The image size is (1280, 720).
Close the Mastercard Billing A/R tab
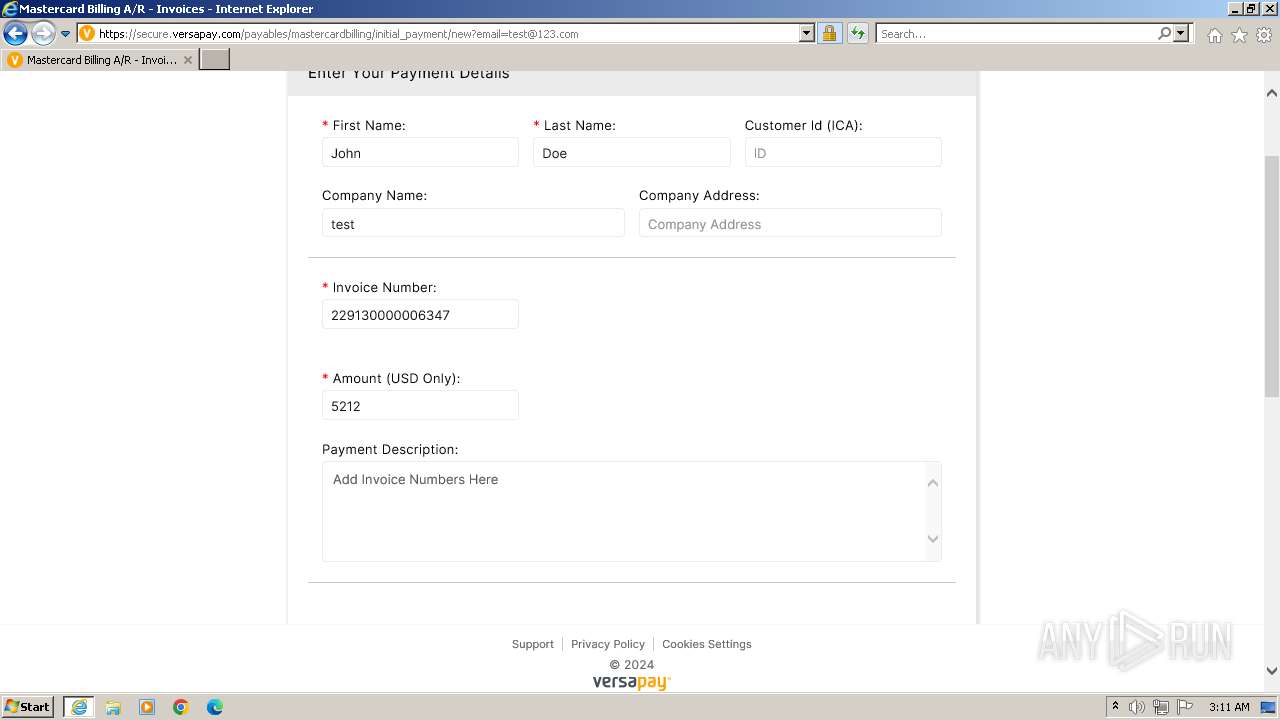[x=188, y=60]
